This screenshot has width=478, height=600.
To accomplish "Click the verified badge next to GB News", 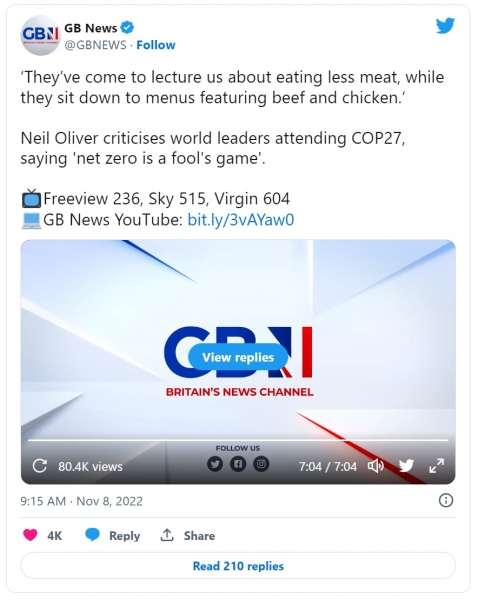I will tap(127, 28).
